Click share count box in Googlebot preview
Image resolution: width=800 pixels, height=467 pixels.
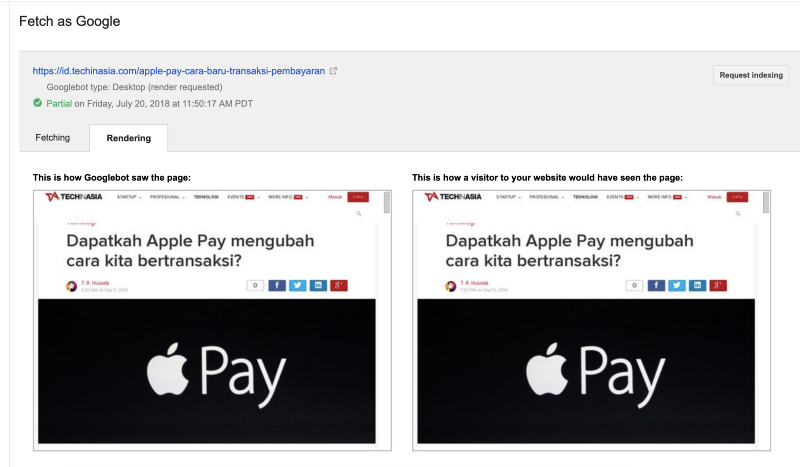(x=255, y=285)
